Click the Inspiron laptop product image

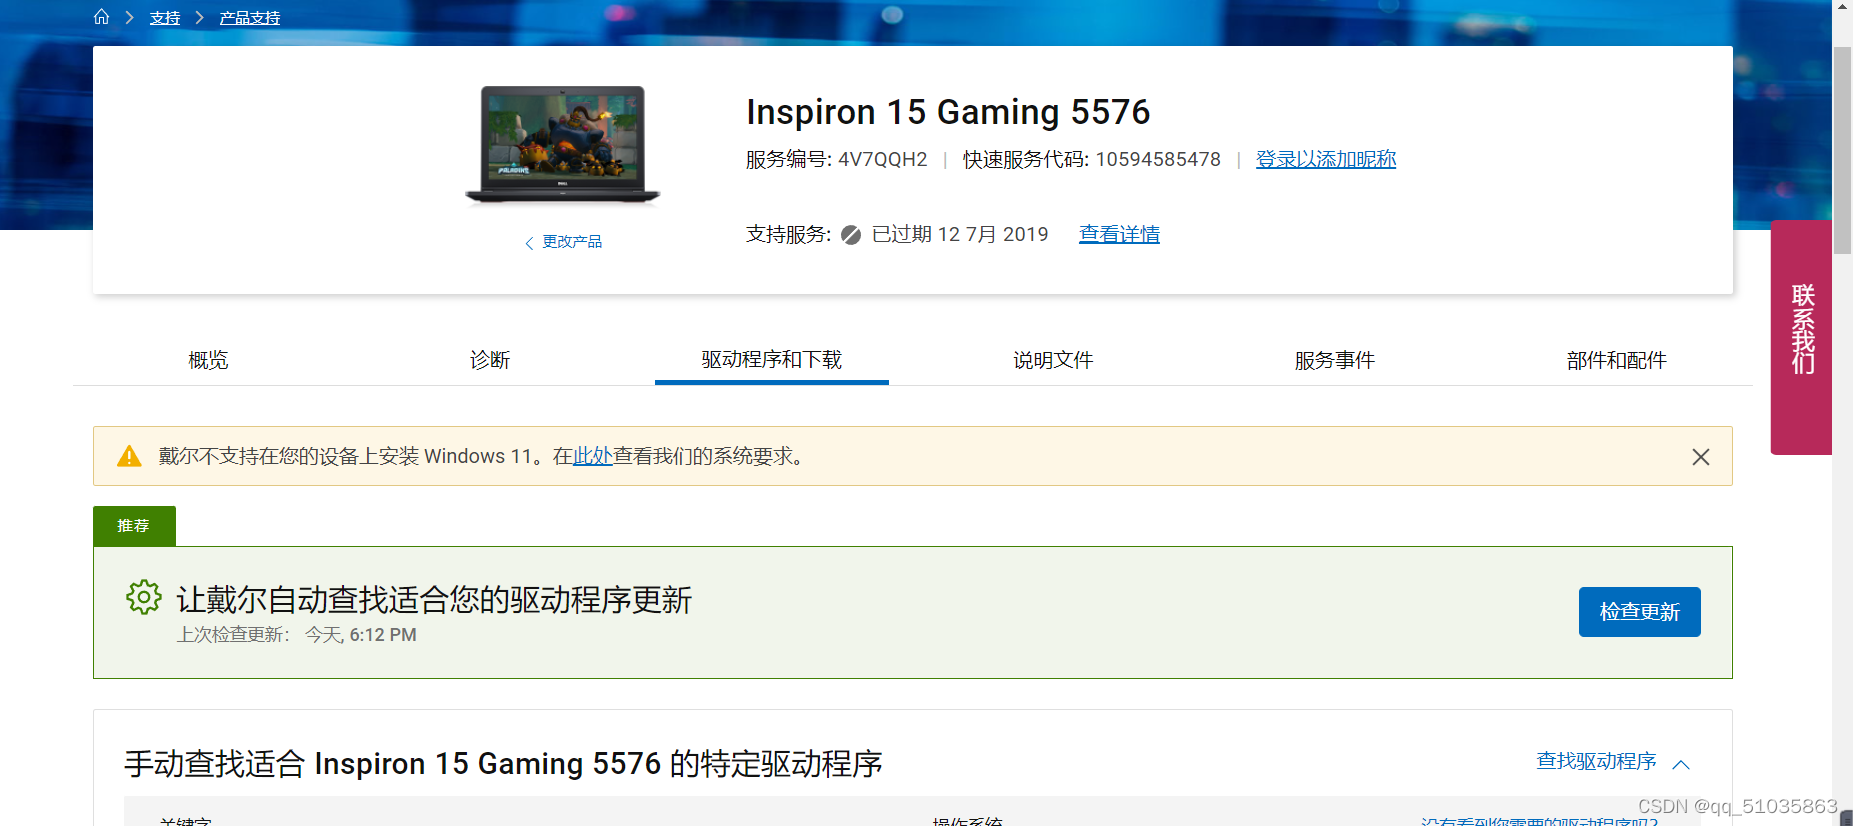(563, 145)
